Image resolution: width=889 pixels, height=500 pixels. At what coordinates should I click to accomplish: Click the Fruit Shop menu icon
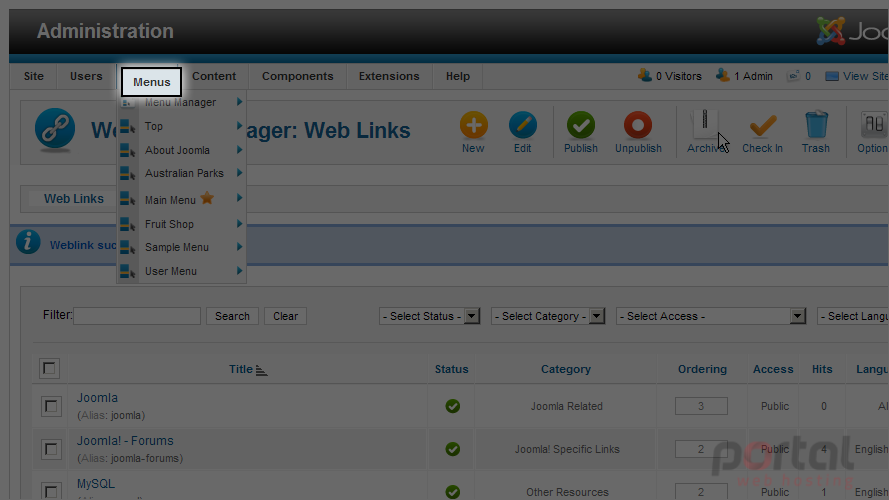[128, 224]
